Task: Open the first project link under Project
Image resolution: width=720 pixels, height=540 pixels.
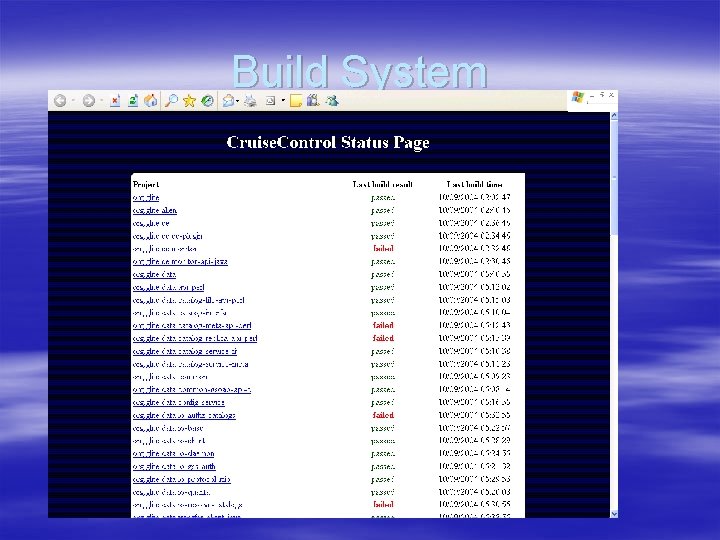Action: tap(146, 197)
